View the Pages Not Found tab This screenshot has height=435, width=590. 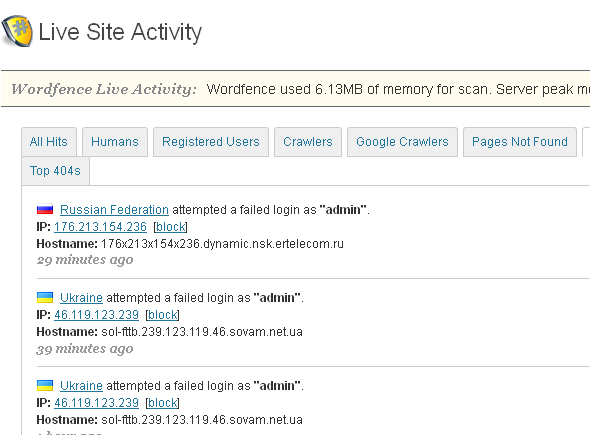pyautogui.click(x=520, y=142)
